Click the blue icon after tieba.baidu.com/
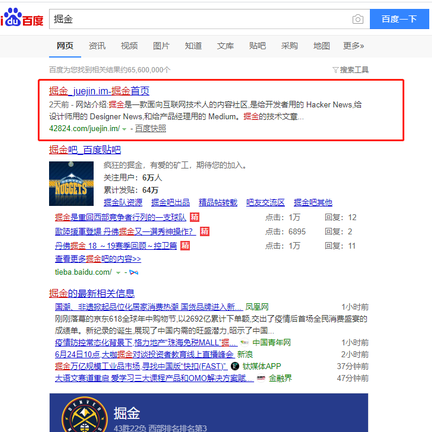Viewport: 432px width, 432px height. click(134, 273)
